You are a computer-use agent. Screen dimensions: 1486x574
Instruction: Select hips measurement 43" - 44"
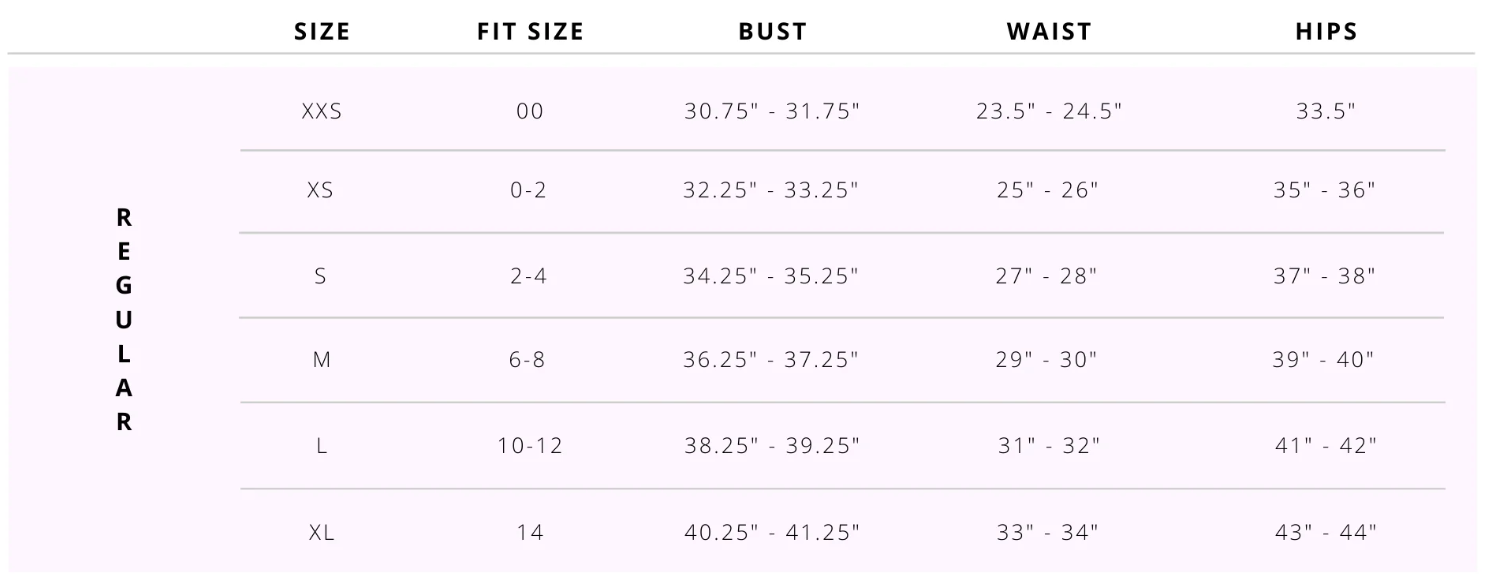pyautogui.click(x=1326, y=533)
